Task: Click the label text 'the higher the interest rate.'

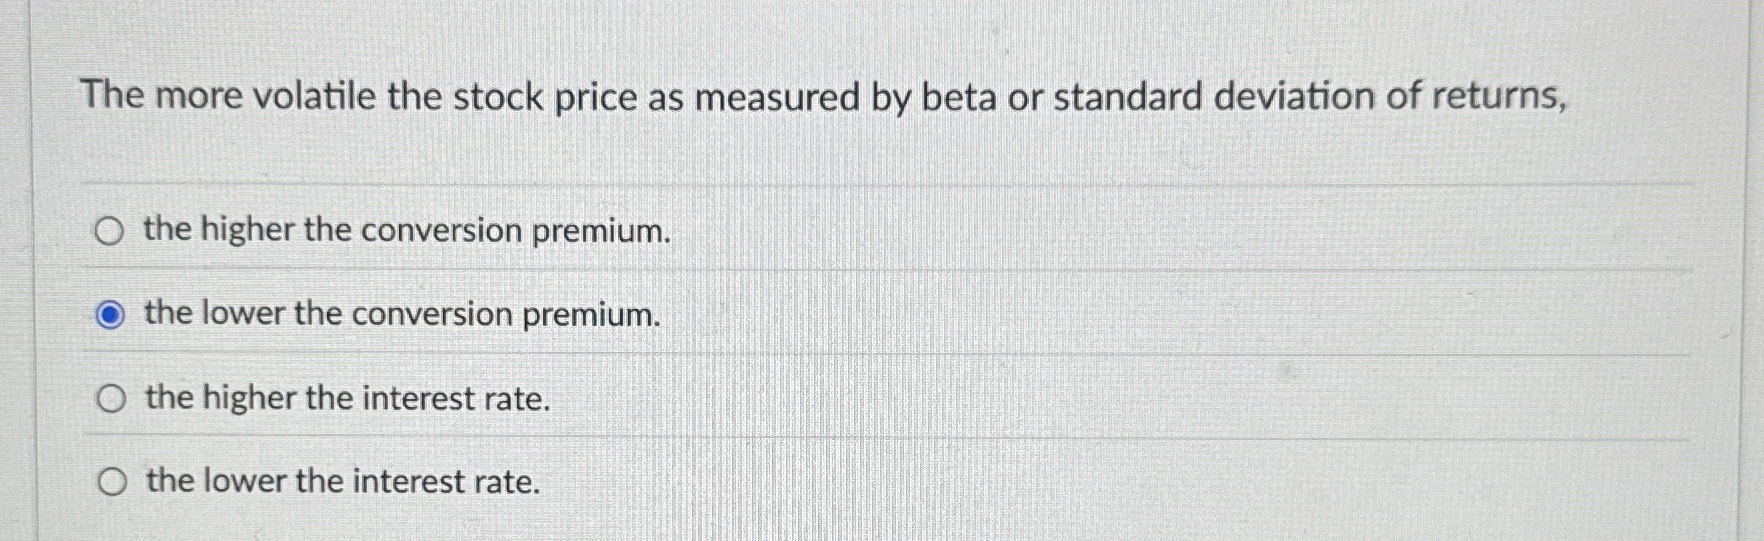Action: [x=348, y=398]
